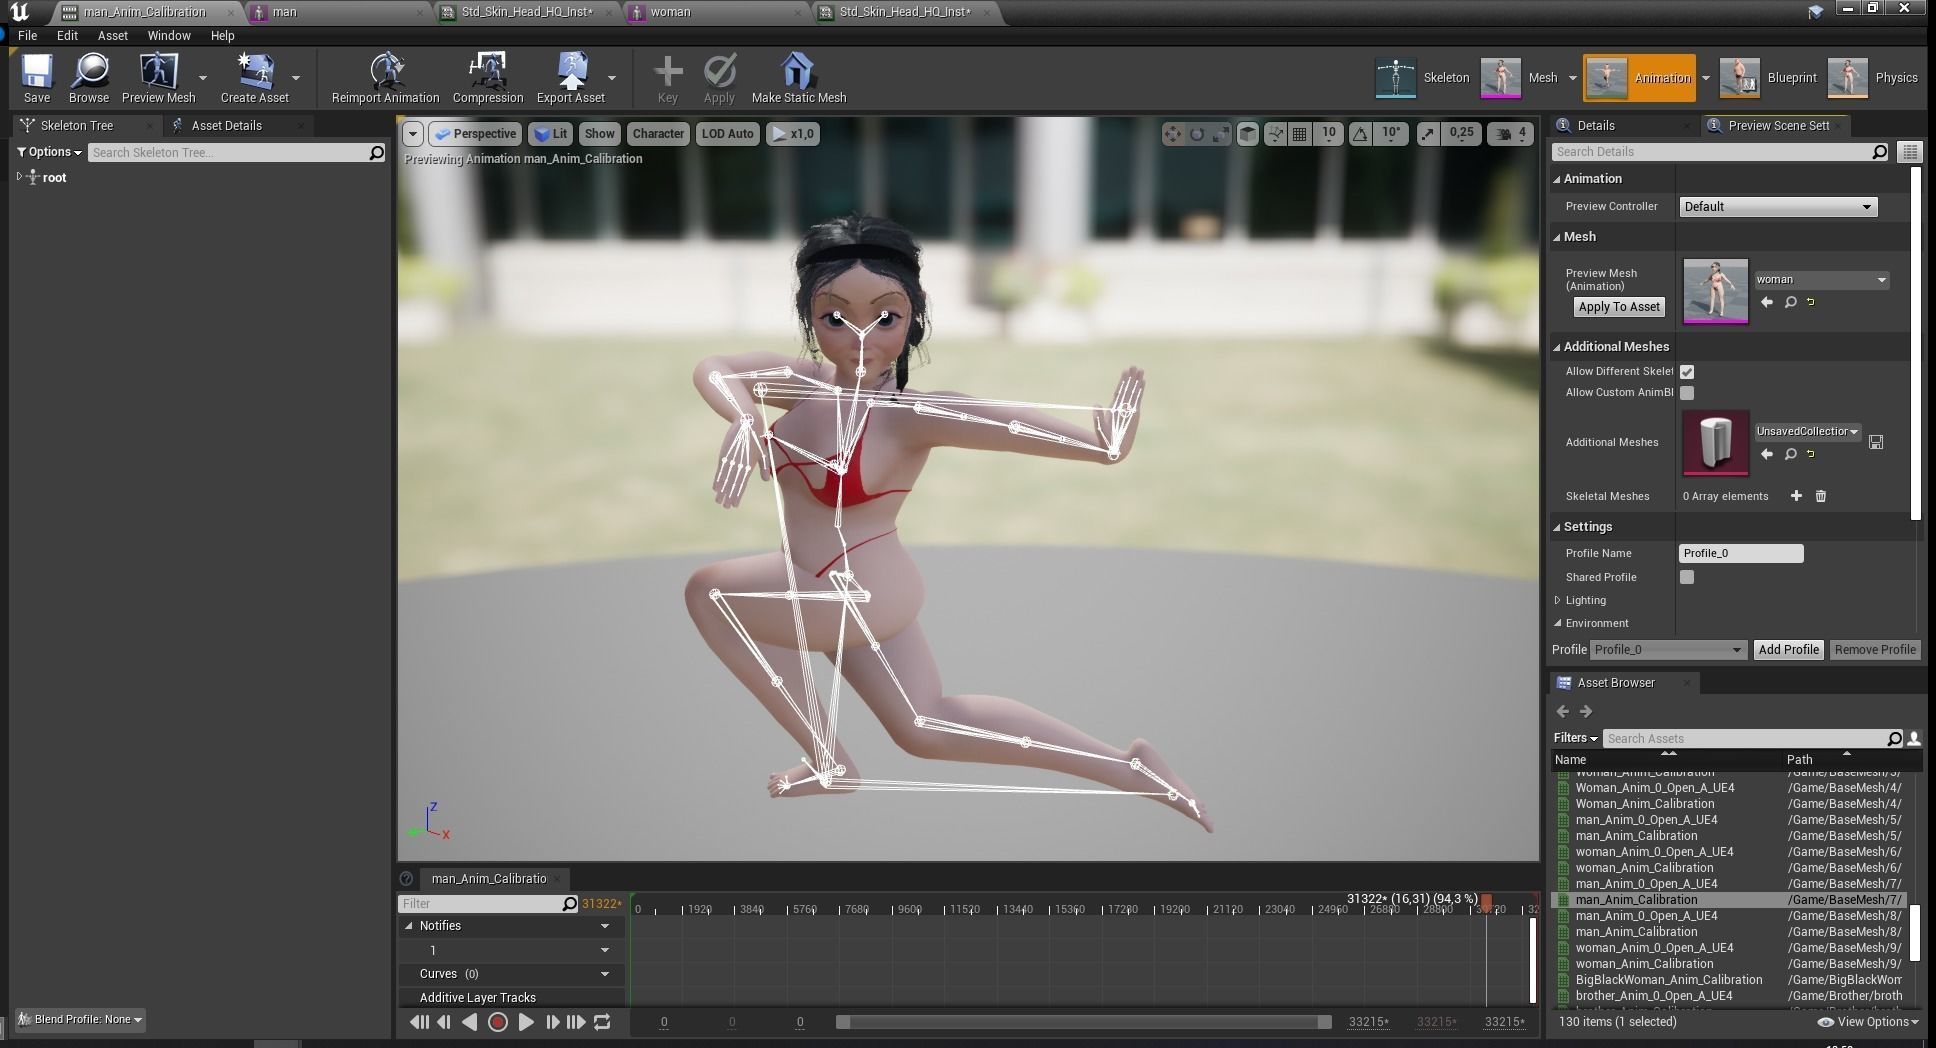Open the Preview Mesh toolbar button
Screen dimensions: 1936x1048
158,78
